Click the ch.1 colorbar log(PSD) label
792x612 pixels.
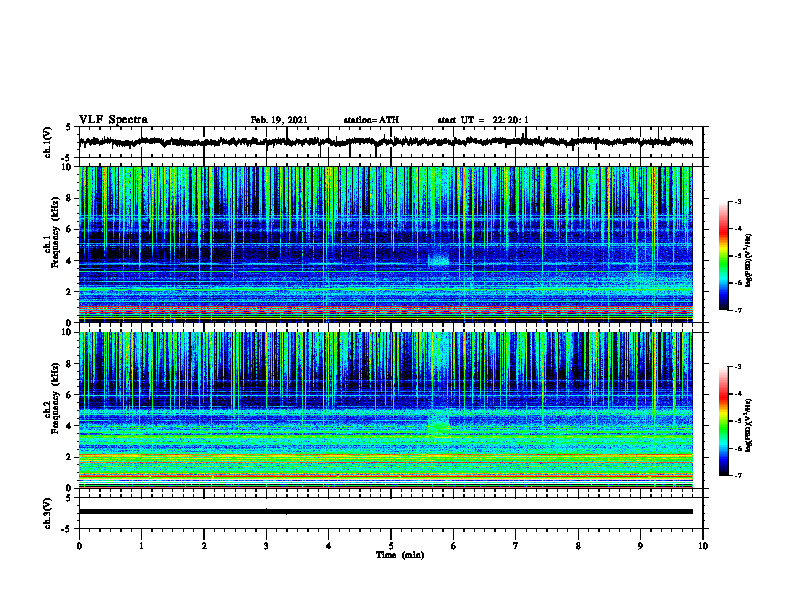click(749, 261)
